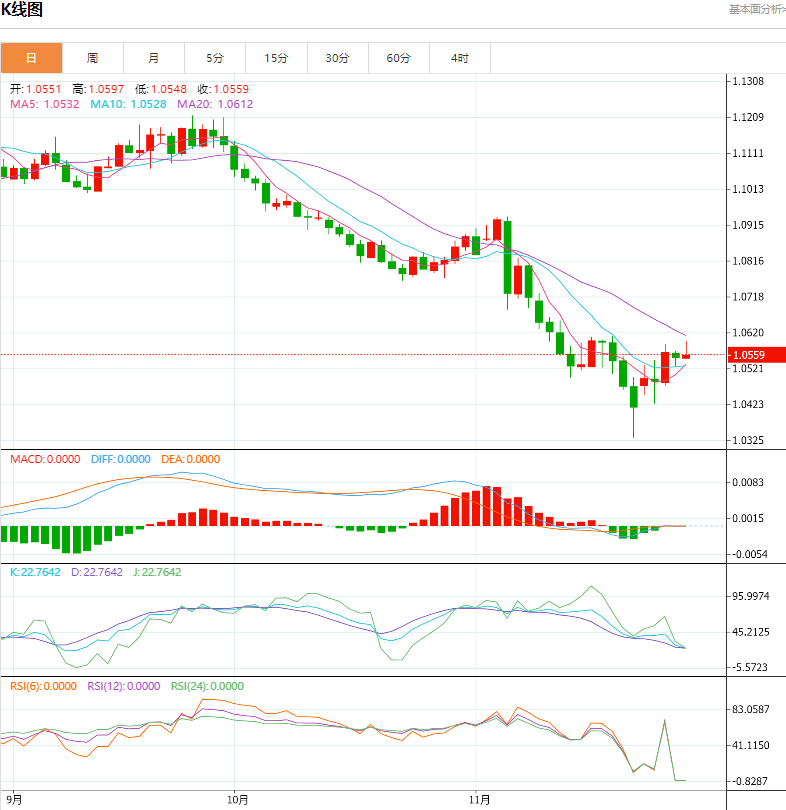This screenshot has height=810, width=786.
Task: Open the 15分 interval tab
Action: tap(276, 58)
